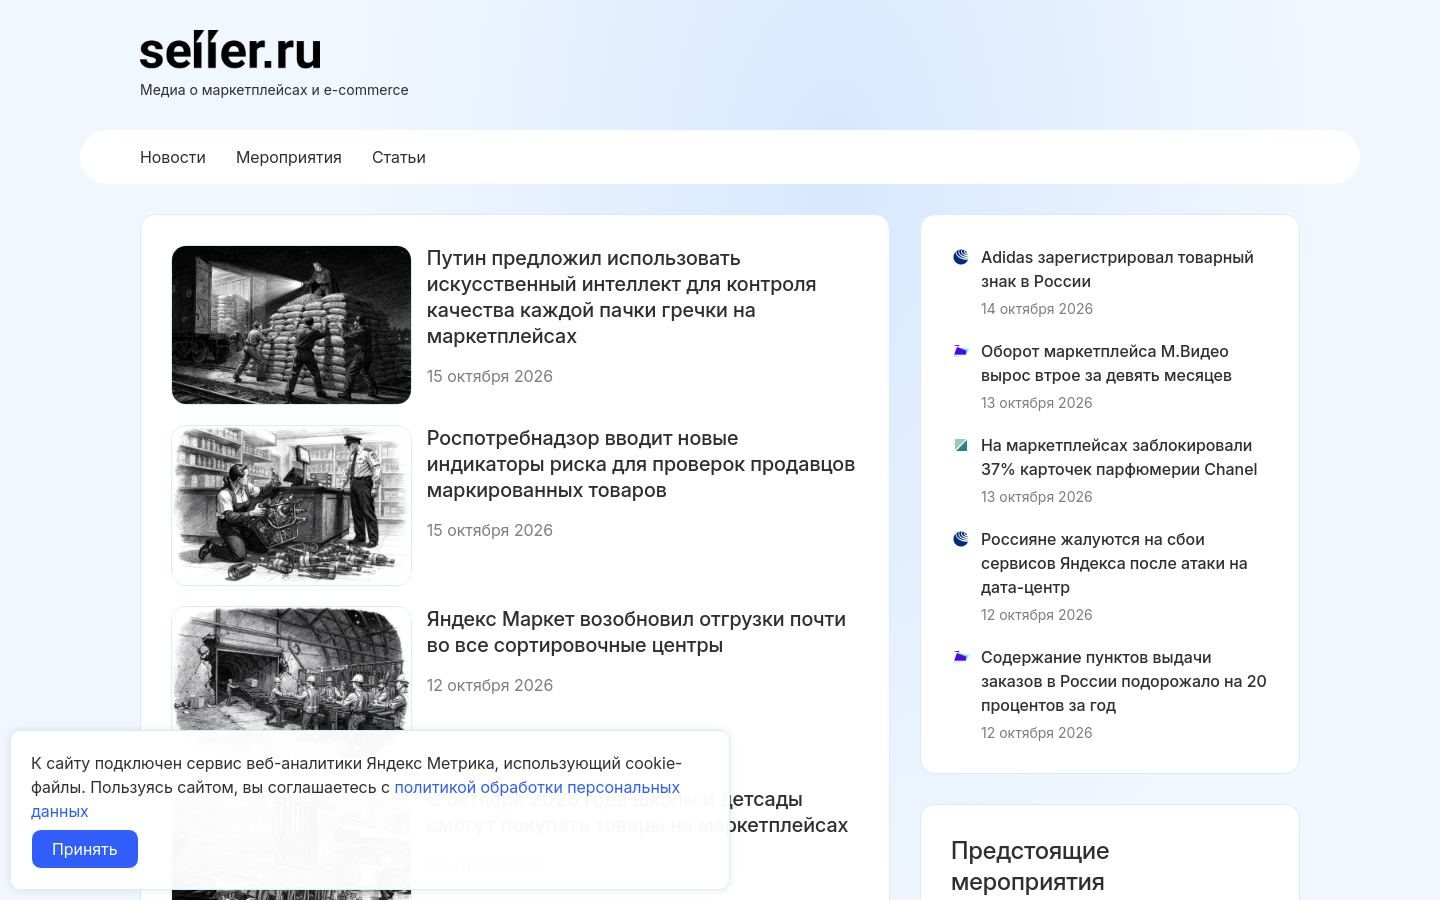The height and width of the screenshot is (900, 1440).
Task: Click the thumbnail of the Путин гречка article
Action: [291, 325]
